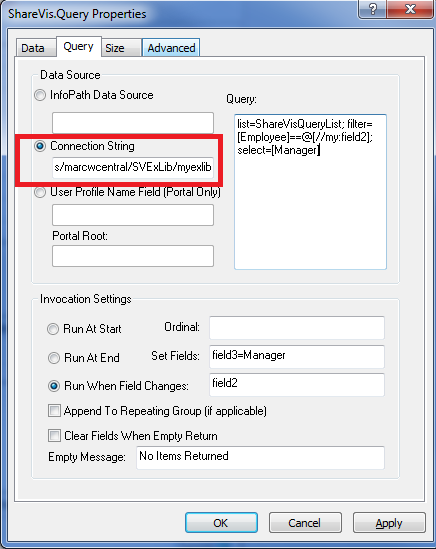Viewport: 436px width, 549px height.
Task: Click the Ordinal text field
Action: [297, 328]
